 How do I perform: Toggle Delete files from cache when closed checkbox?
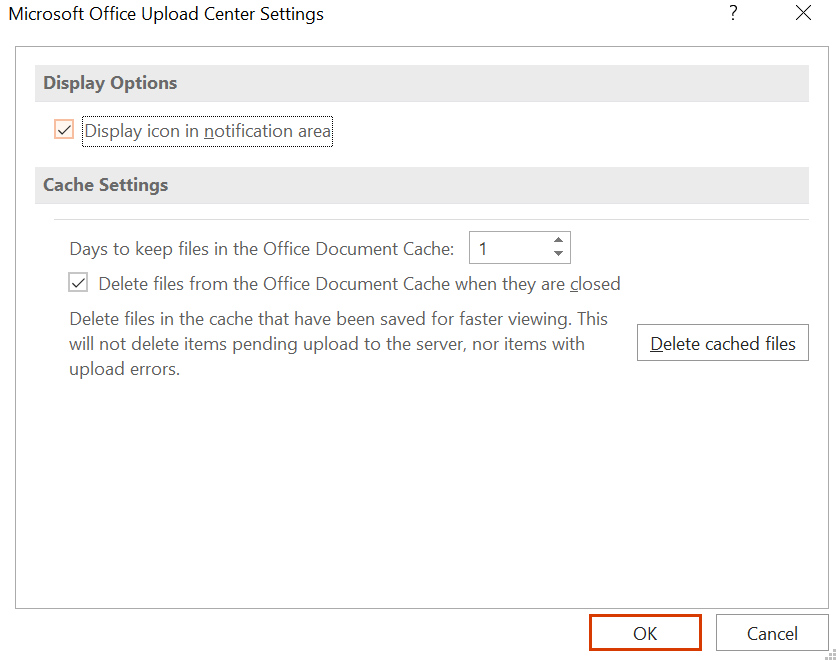click(78, 283)
